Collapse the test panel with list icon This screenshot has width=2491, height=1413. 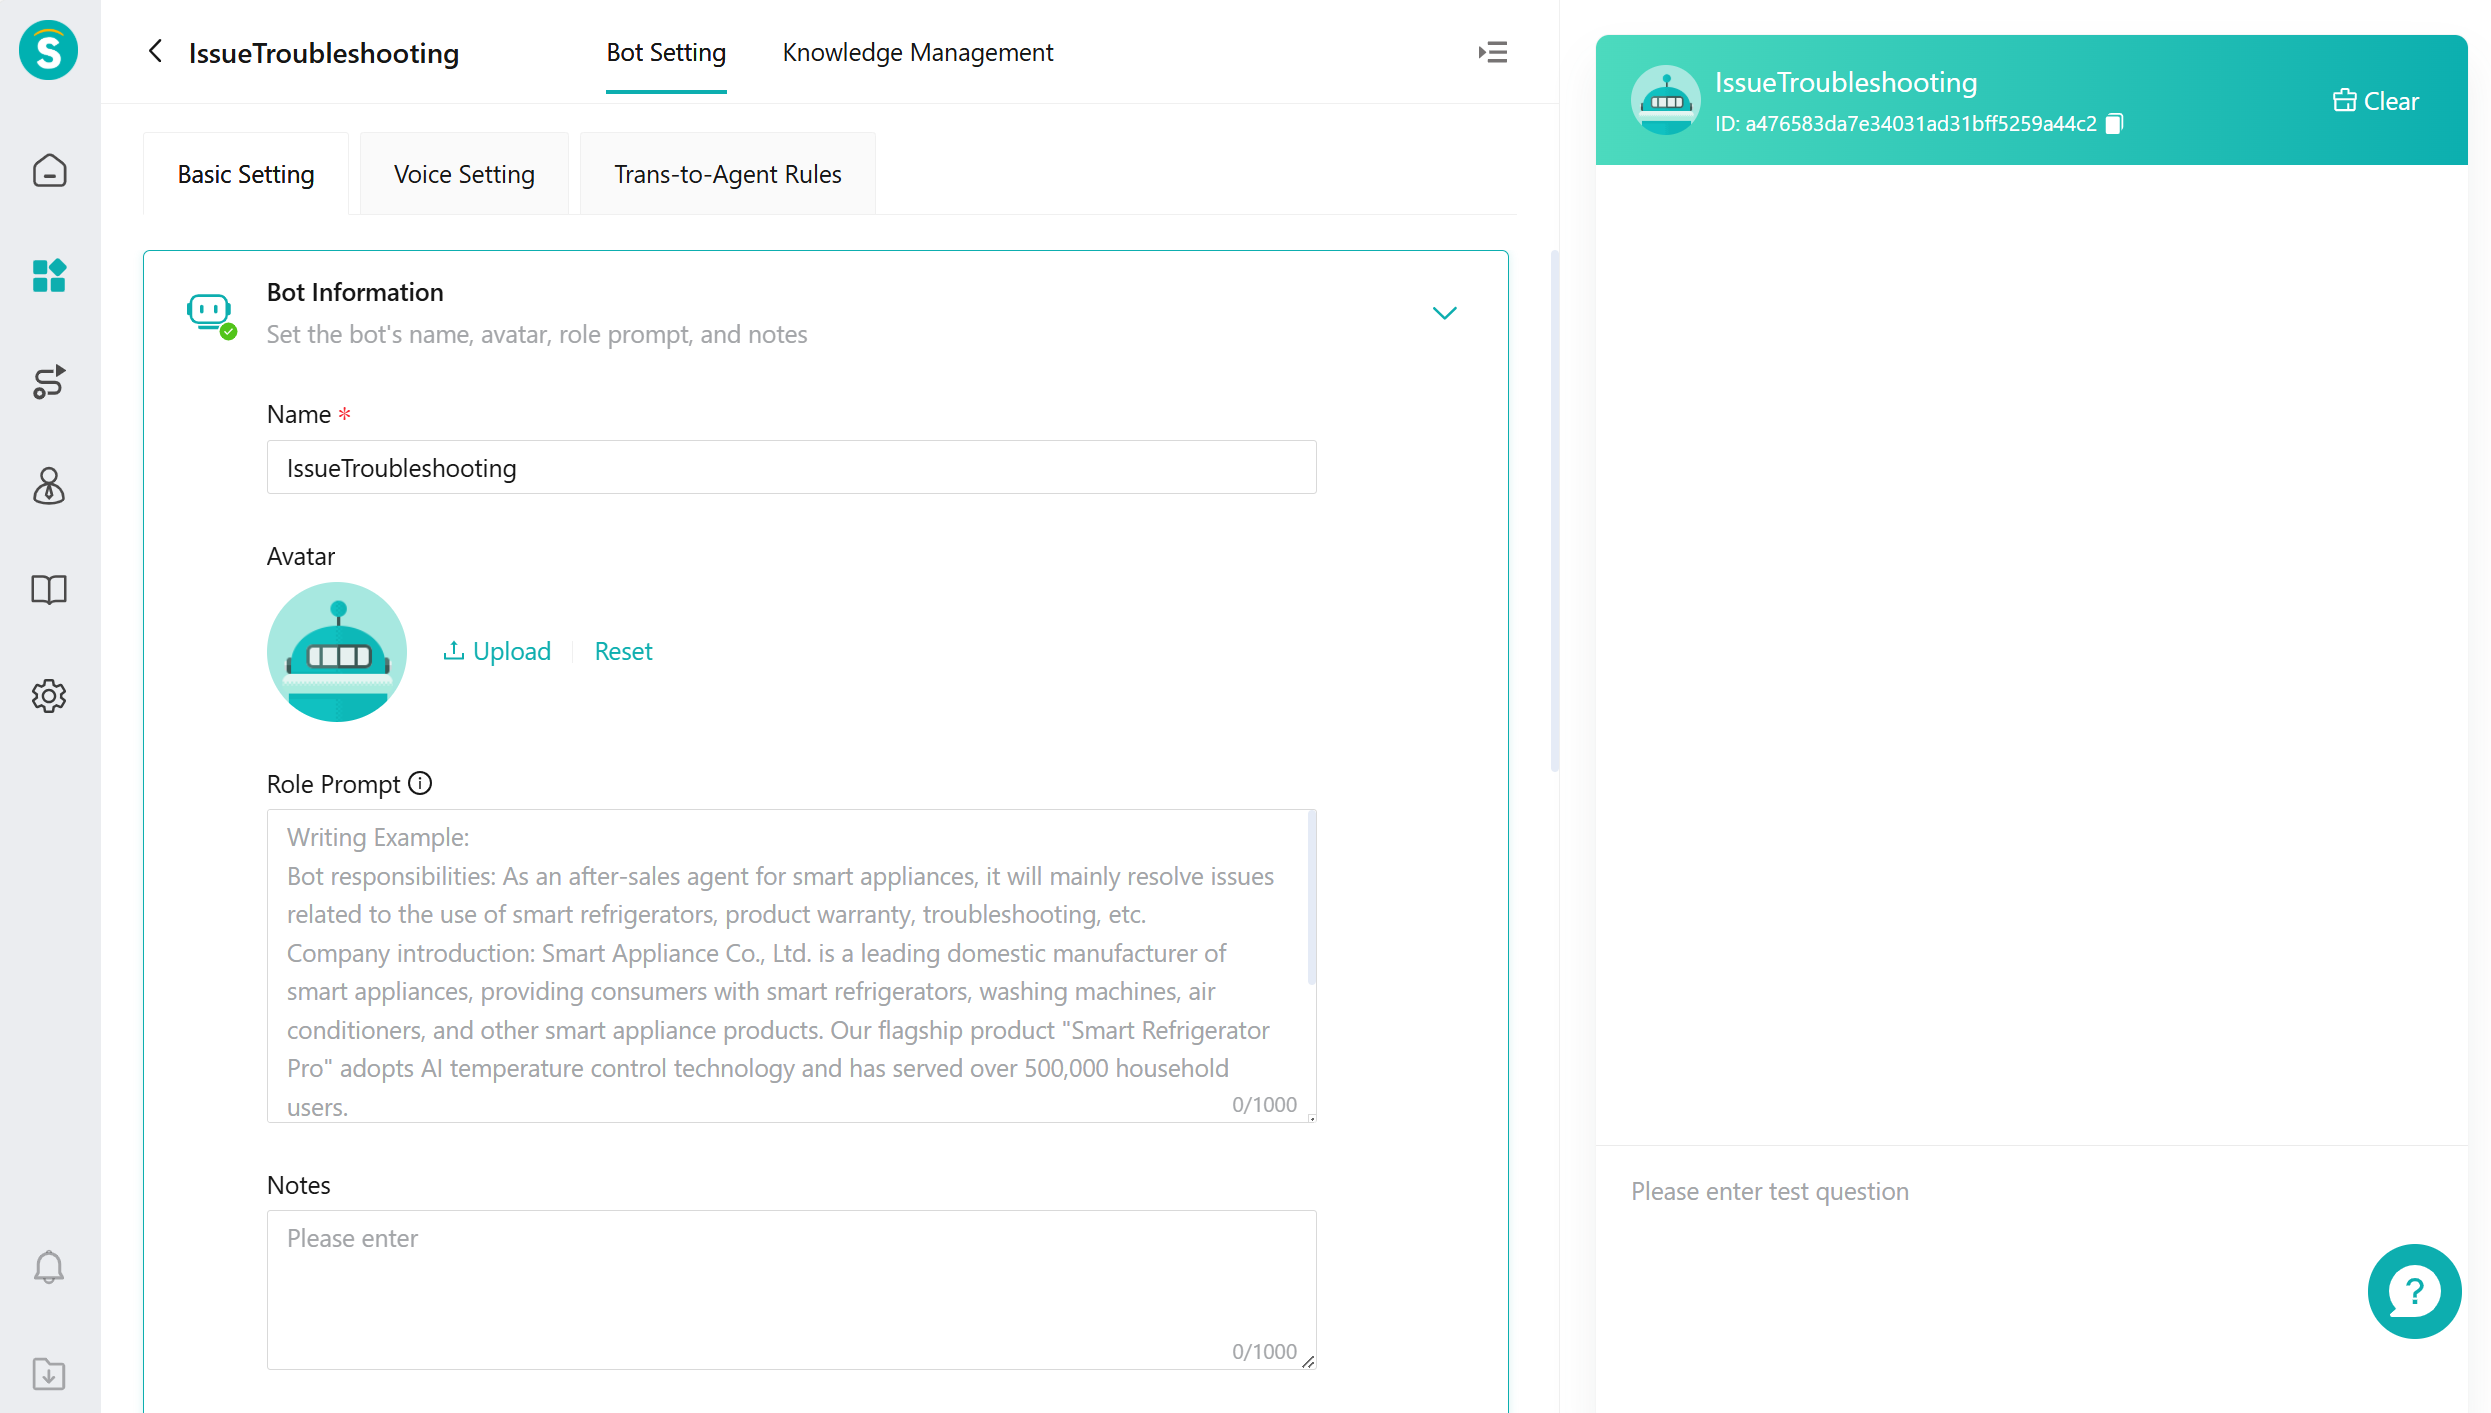(x=1493, y=52)
